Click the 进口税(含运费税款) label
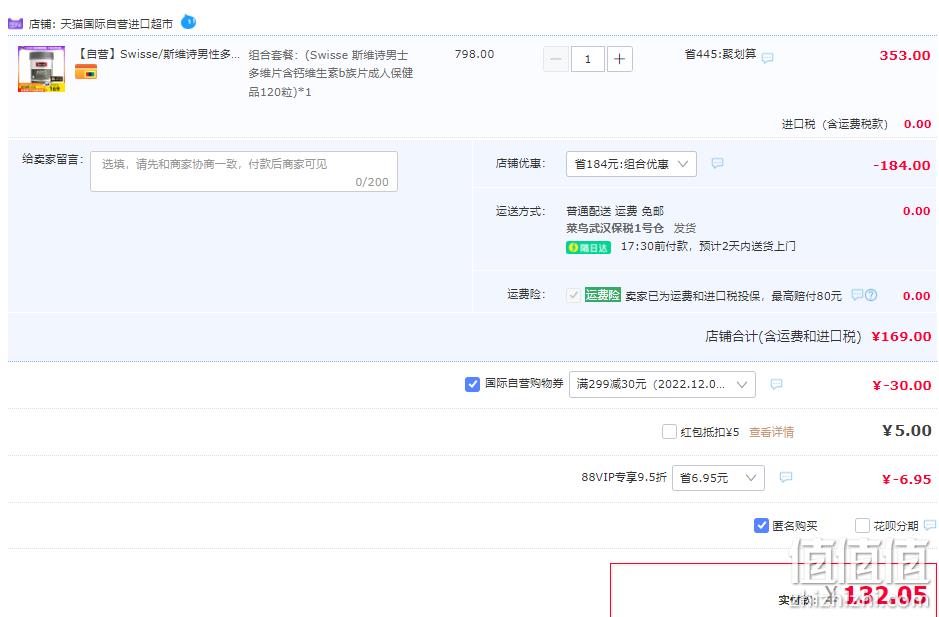 (835, 124)
